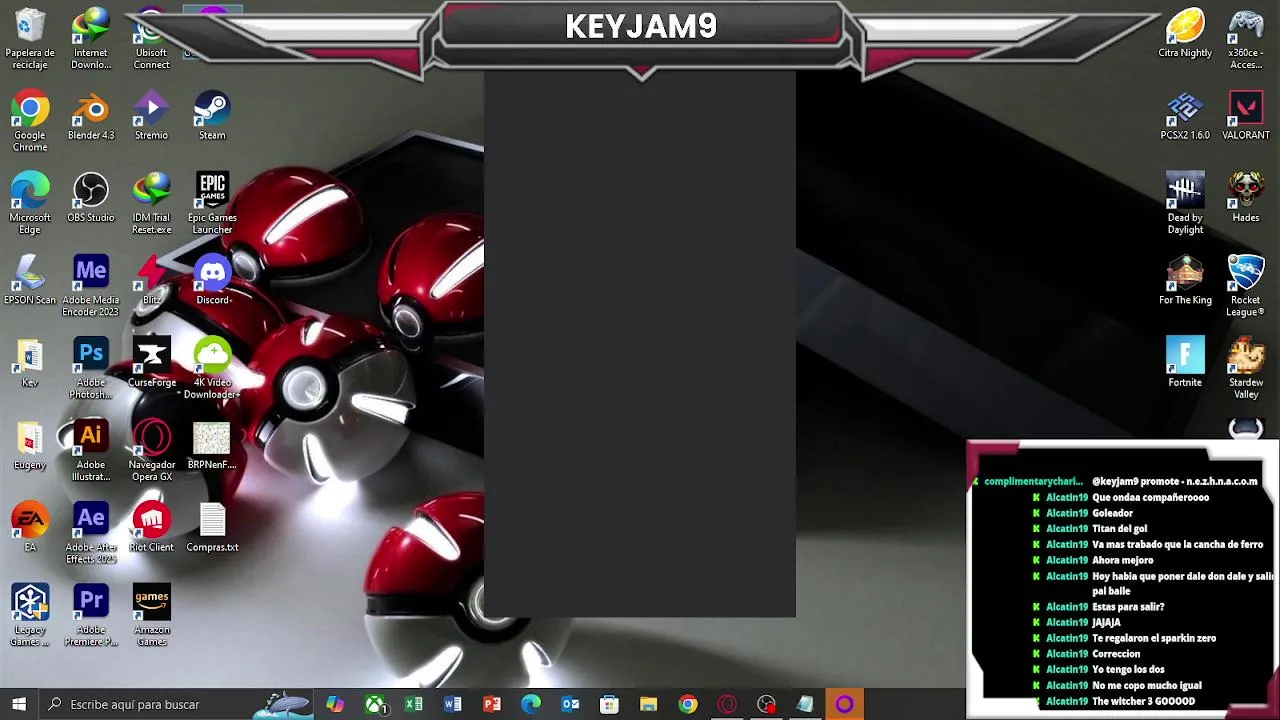Launch Fortnite desktop shortcut
1280x720 pixels.
(1185, 362)
